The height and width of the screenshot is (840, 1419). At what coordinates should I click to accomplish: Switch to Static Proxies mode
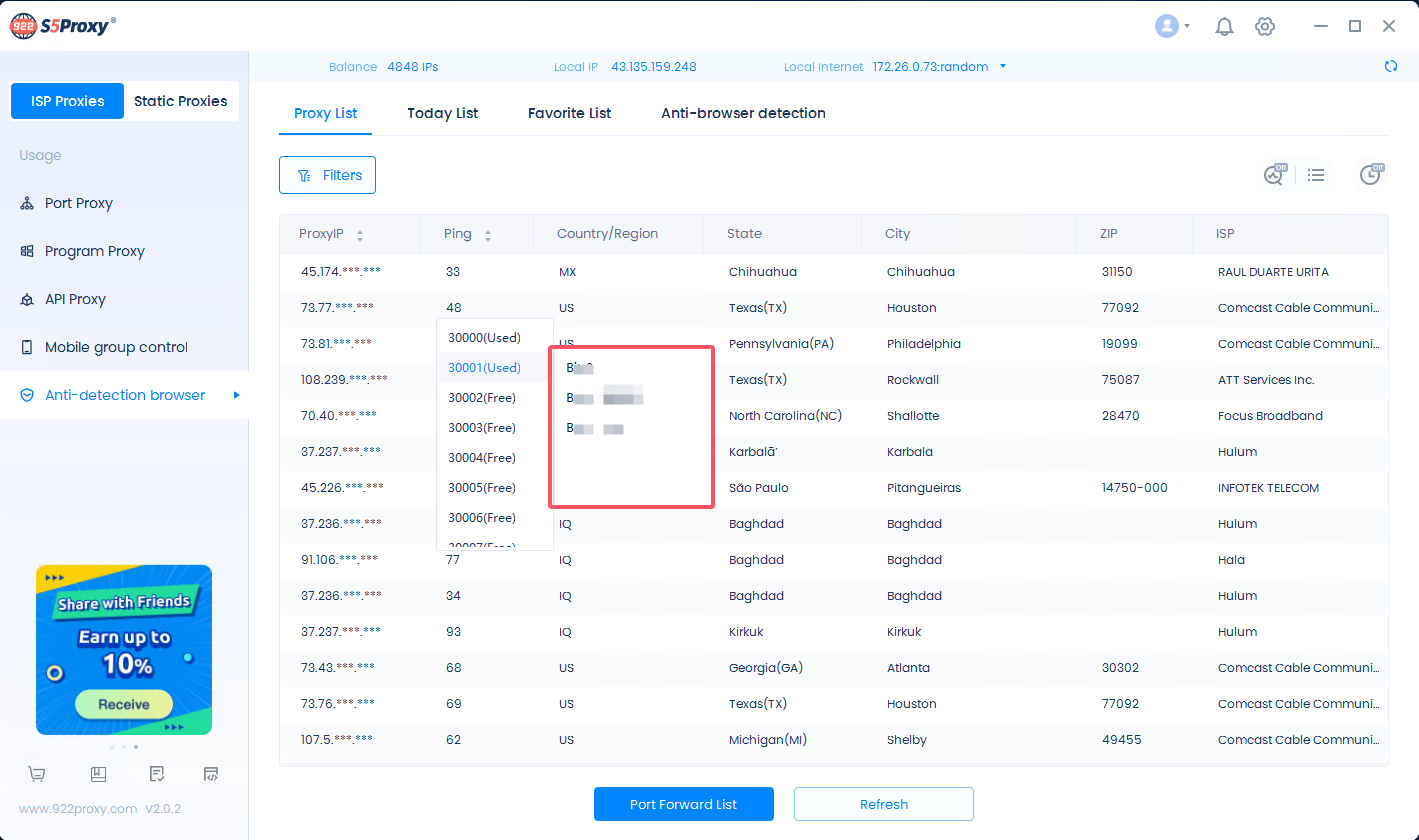180,101
